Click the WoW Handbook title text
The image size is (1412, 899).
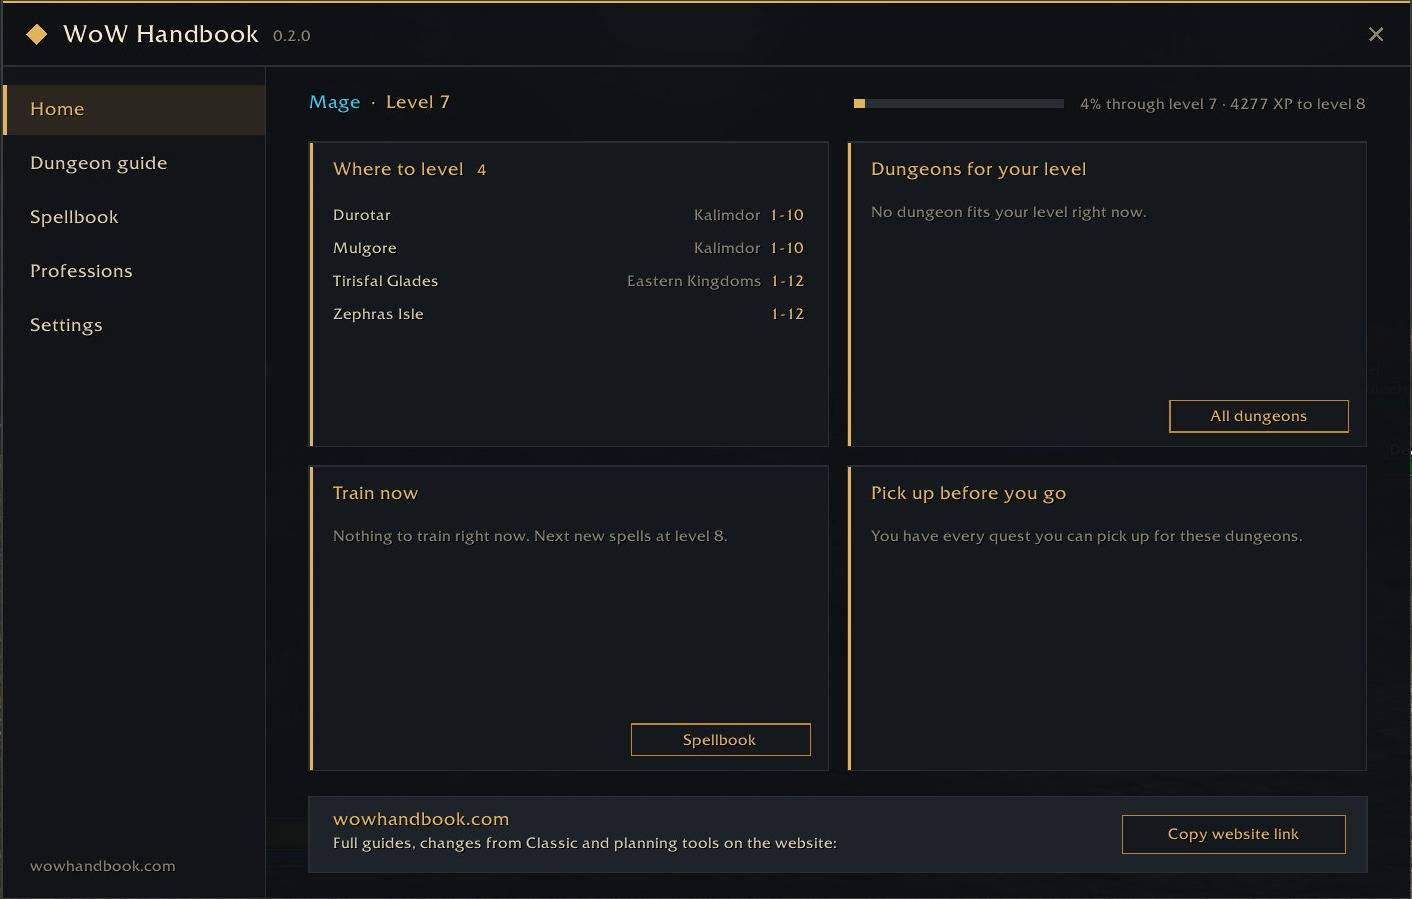pos(161,34)
